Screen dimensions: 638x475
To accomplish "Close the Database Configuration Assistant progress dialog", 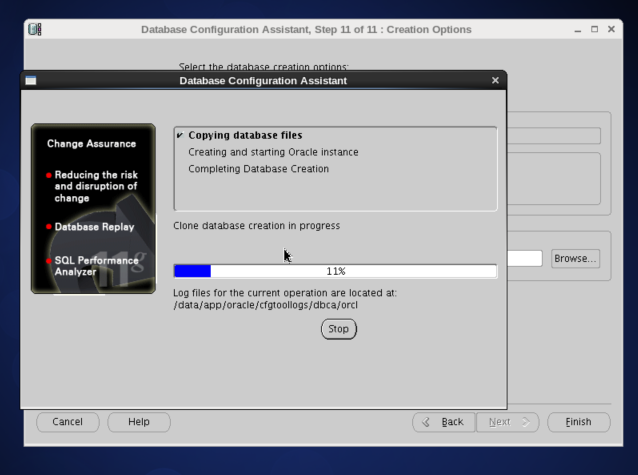I will point(495,80).
